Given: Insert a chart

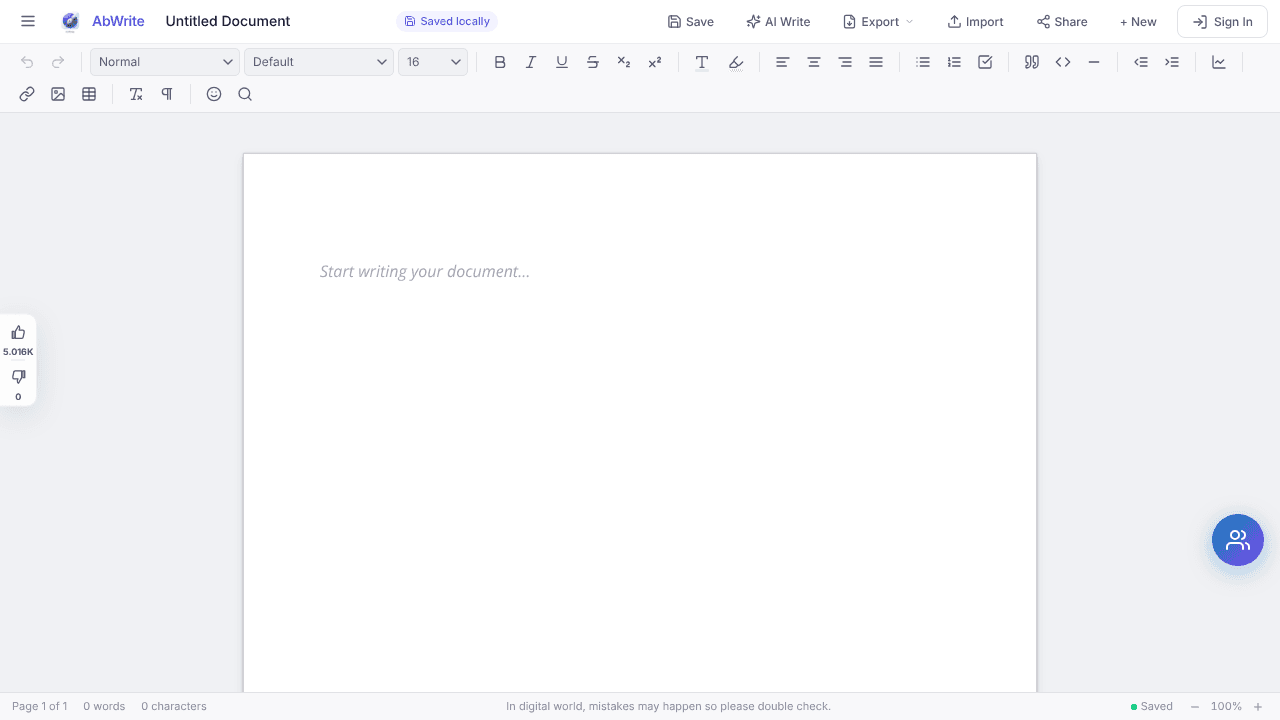Looking at the screenshot, I should tap(1219, 62).
